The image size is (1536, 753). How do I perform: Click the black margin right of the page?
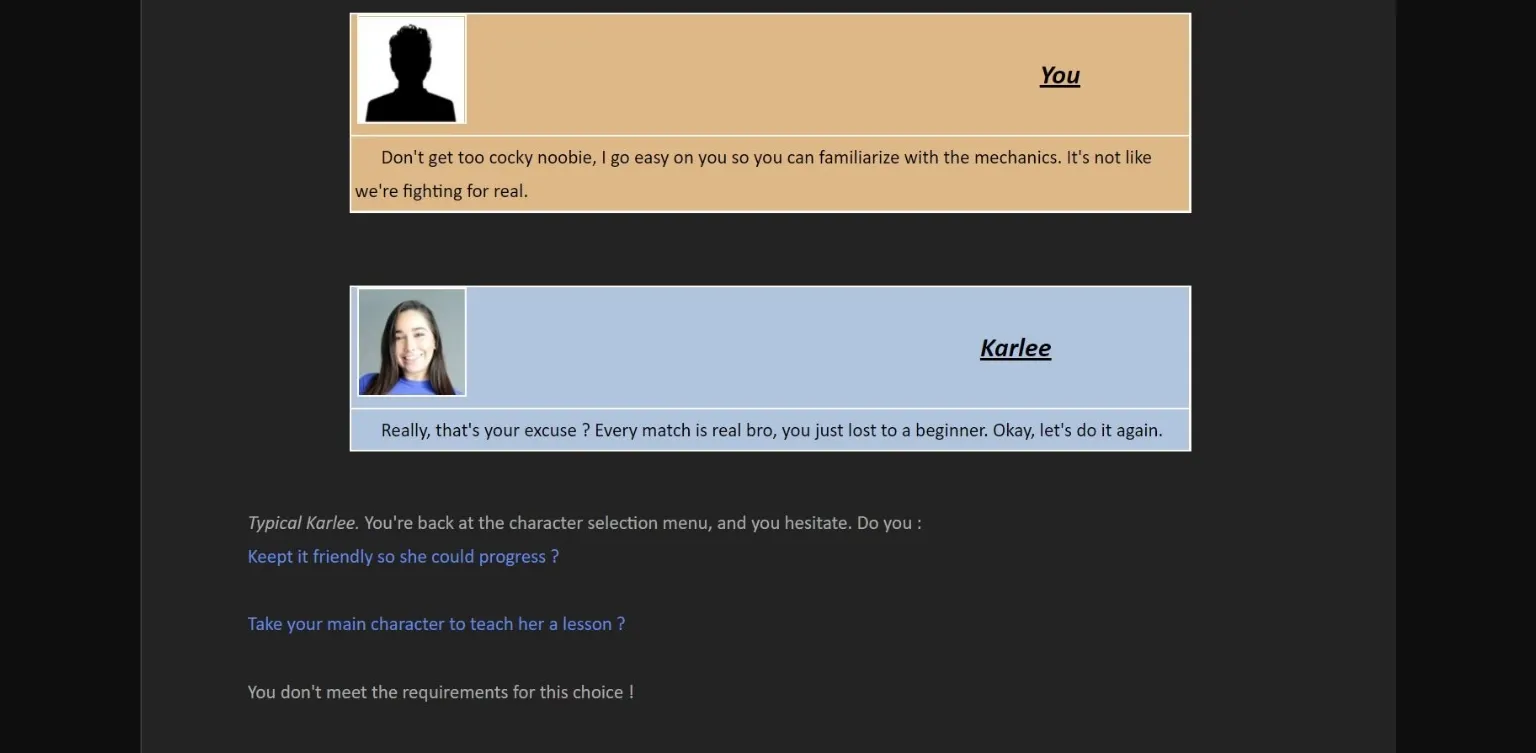[1465, 376]
